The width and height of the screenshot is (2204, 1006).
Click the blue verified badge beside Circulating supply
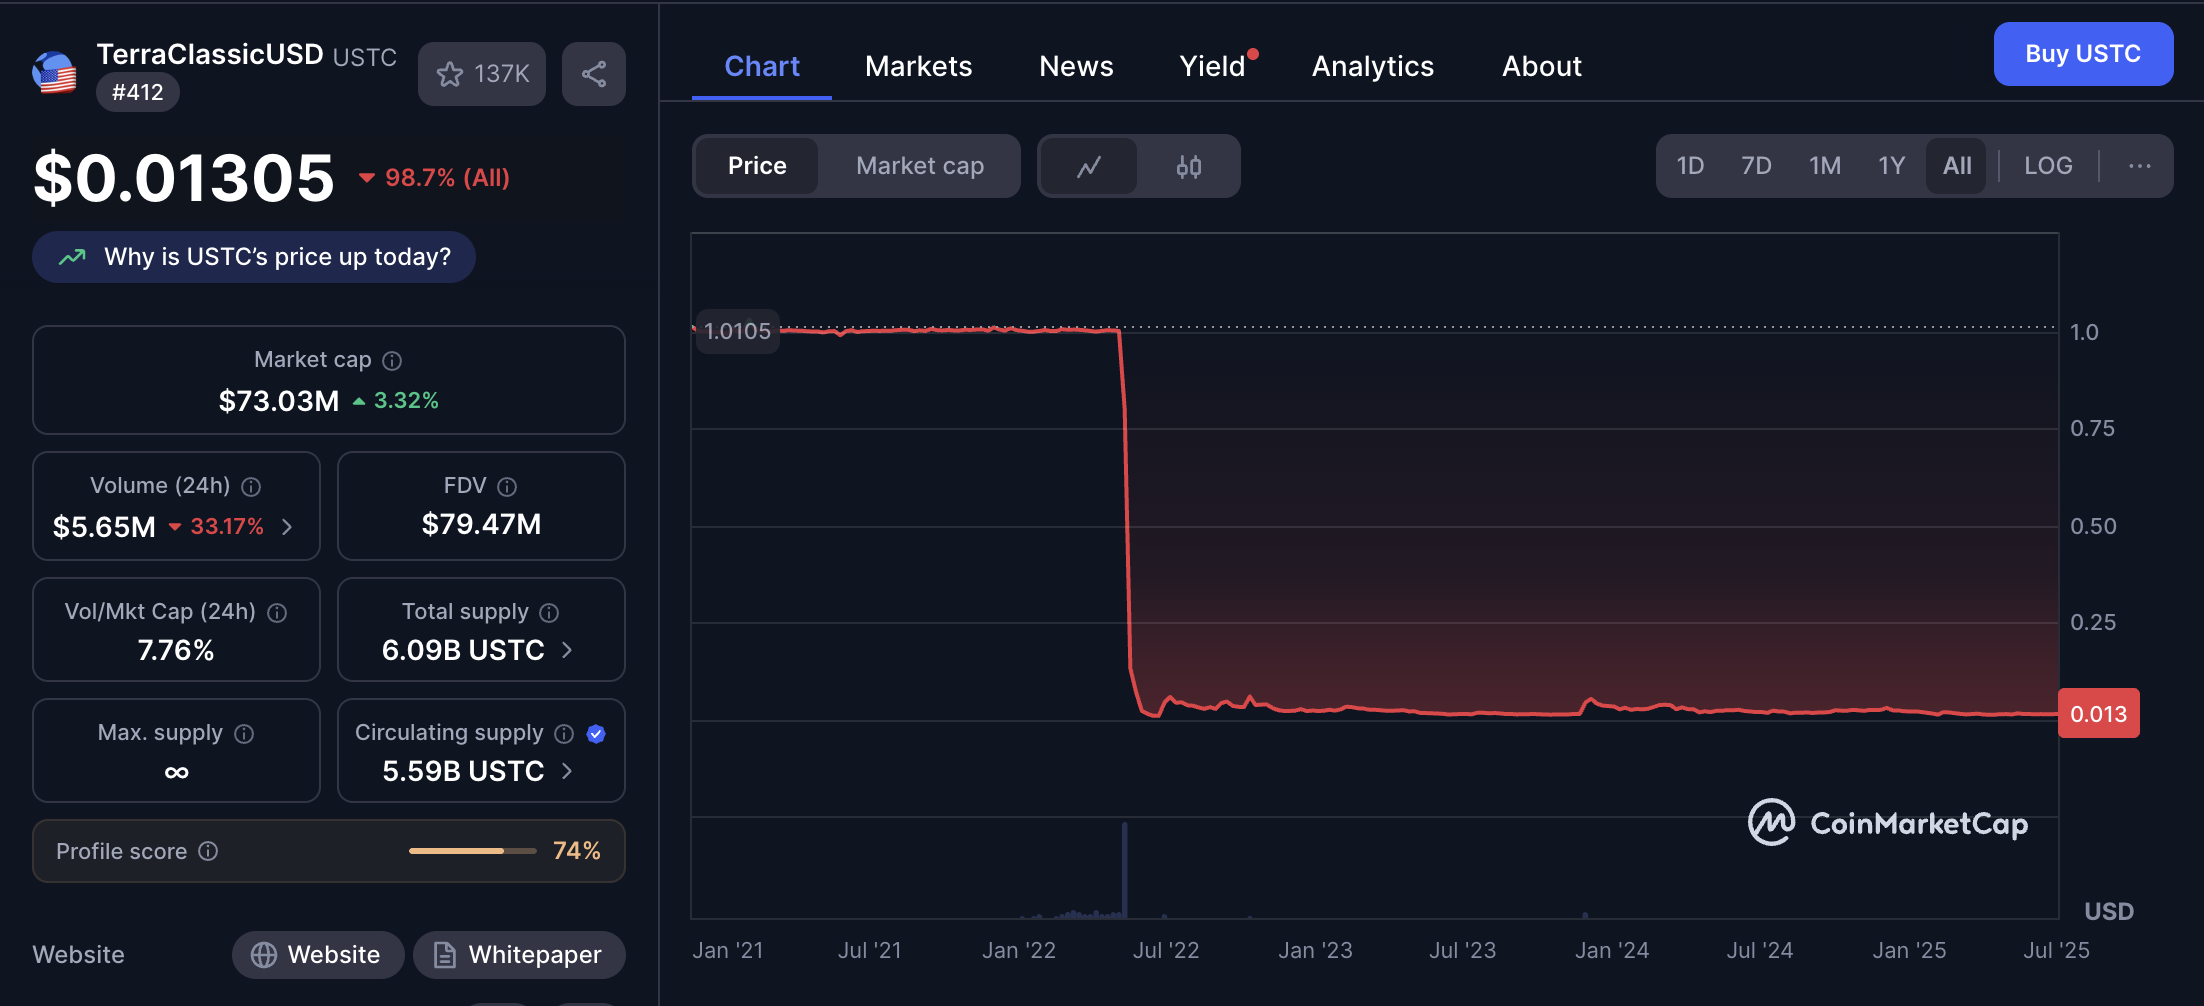(x=596, y=733)
